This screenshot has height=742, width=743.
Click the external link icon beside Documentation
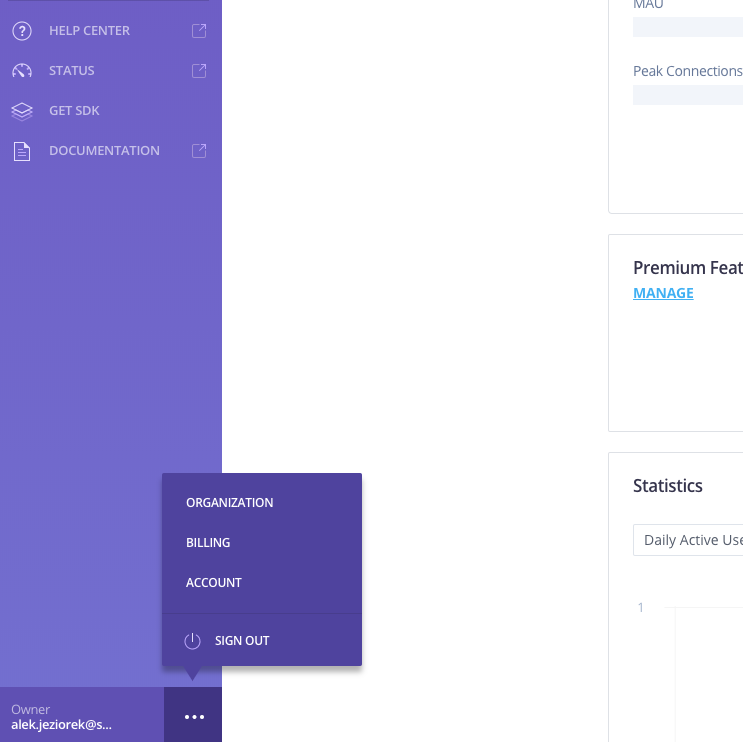coord(199,151)
